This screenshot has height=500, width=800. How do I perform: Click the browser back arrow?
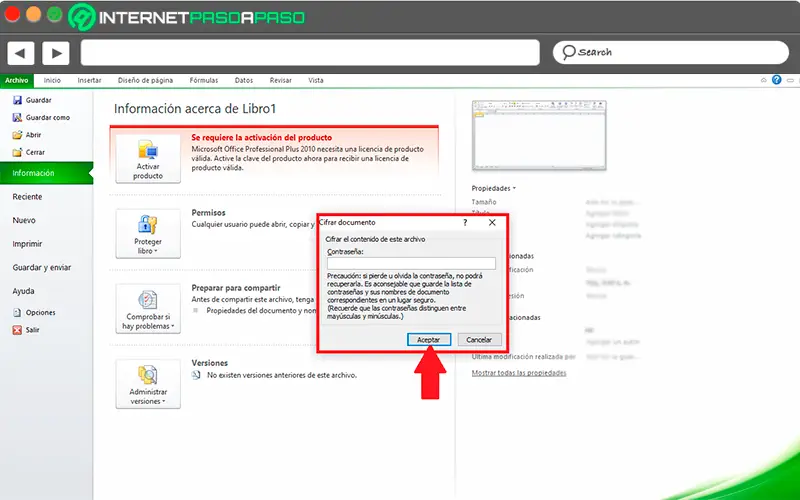tap(20, 53)
